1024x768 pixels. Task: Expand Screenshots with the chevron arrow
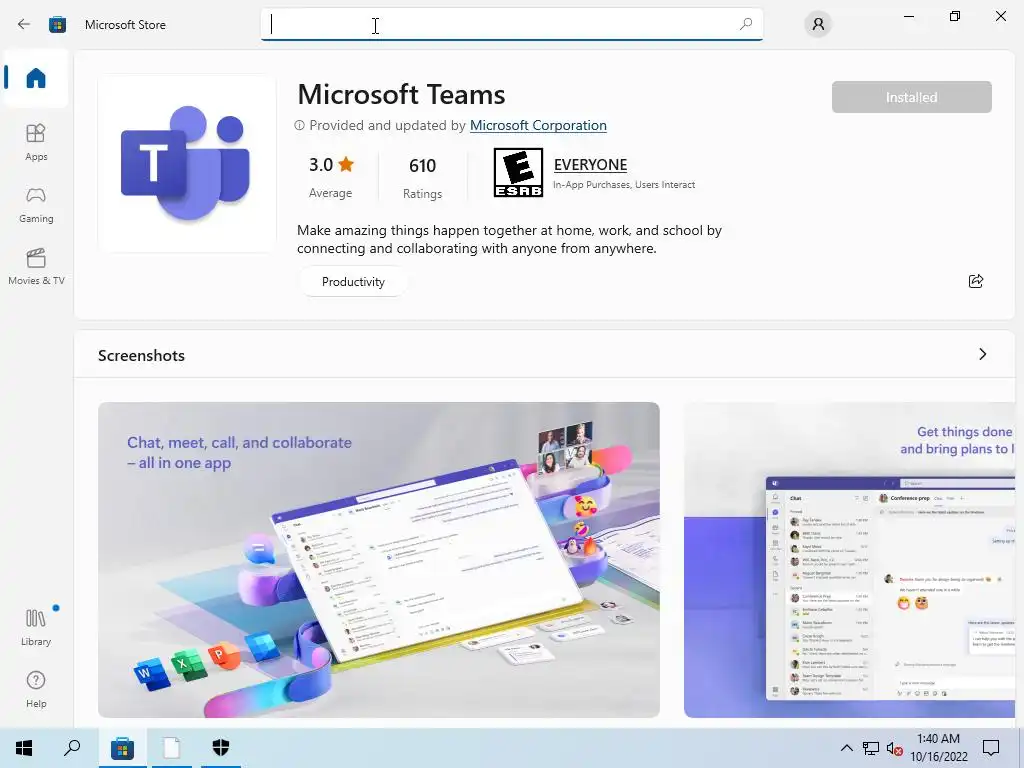pyautogui.click(x=982, y=354)
